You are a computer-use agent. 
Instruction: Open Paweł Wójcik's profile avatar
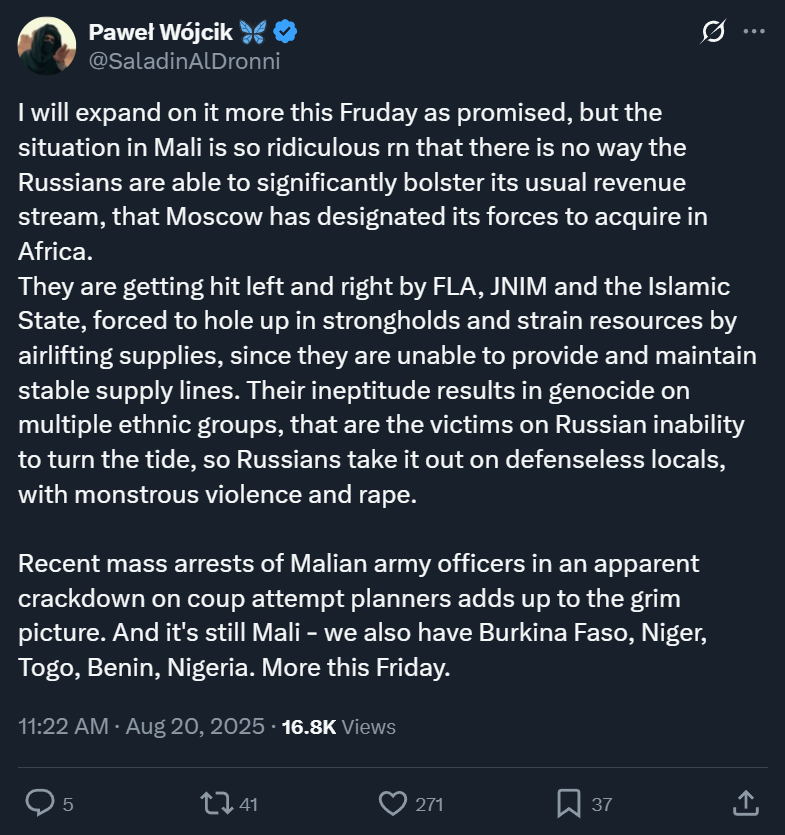coord(47,45)
